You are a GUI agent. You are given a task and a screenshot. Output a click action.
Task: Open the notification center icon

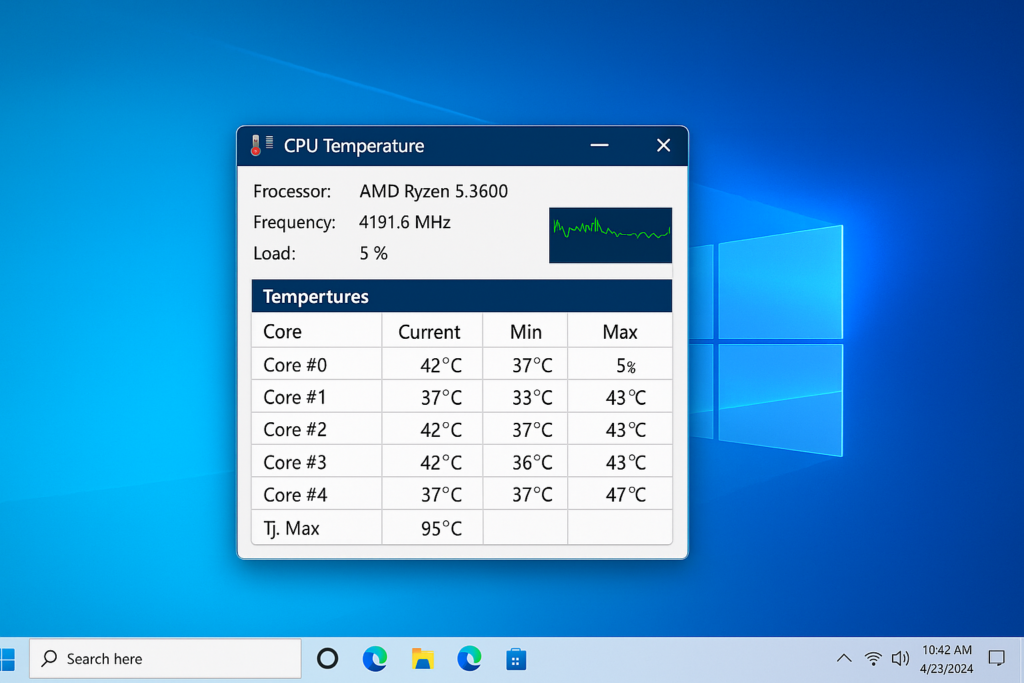[x=997, y=658]
